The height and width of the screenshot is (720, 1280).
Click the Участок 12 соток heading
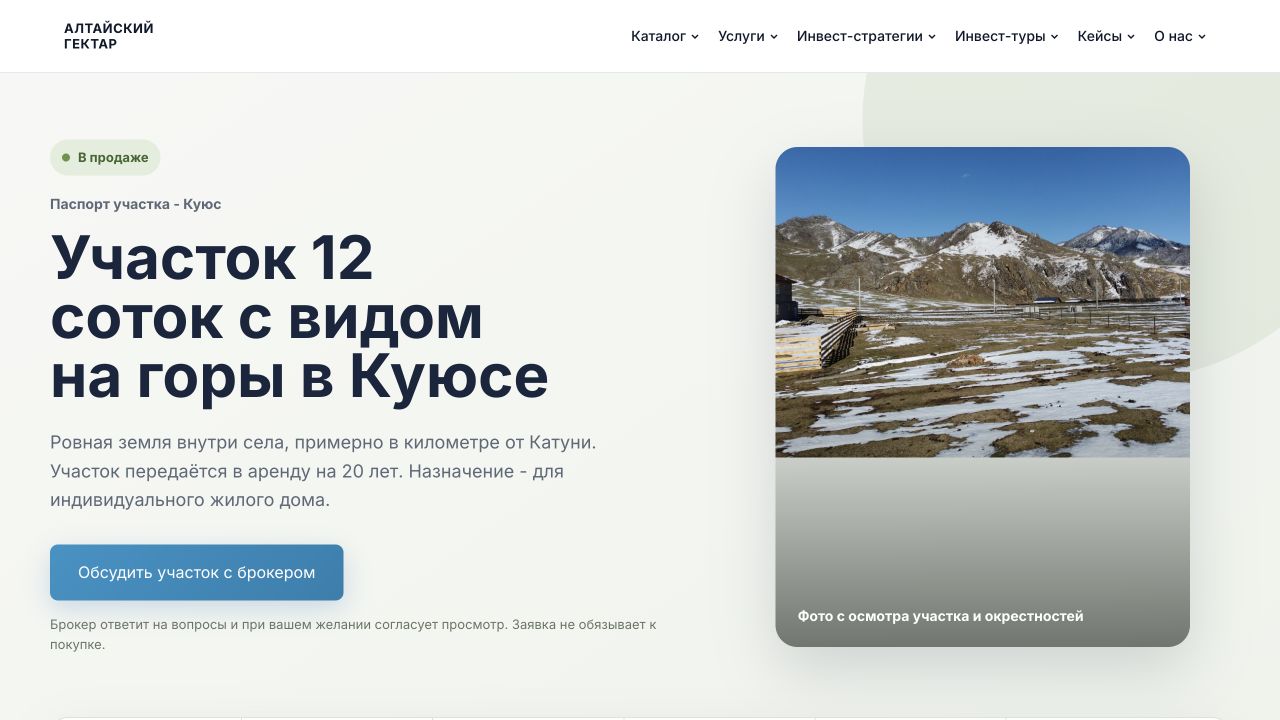tap(299, 317)
